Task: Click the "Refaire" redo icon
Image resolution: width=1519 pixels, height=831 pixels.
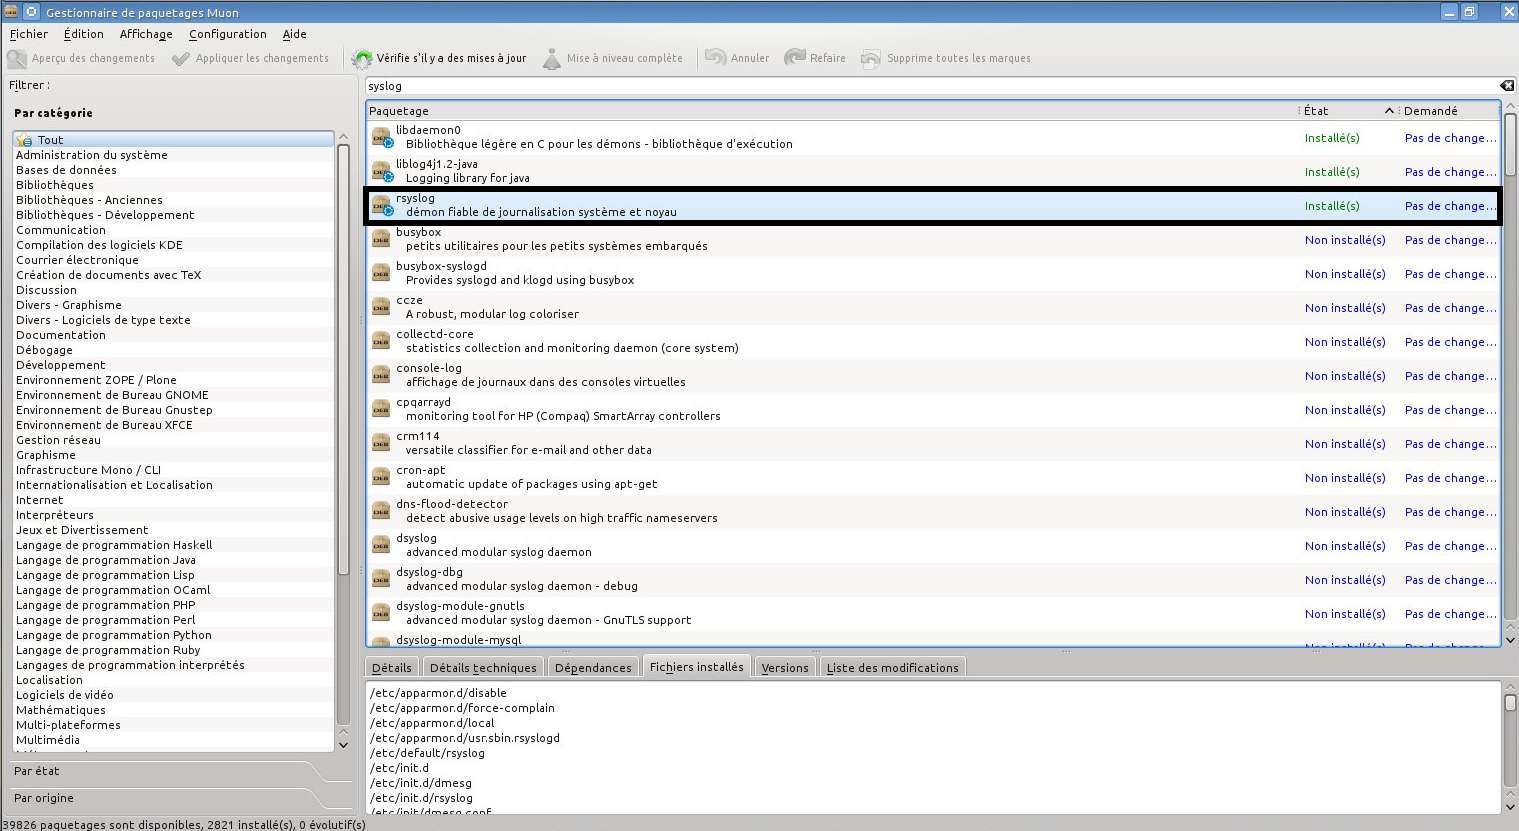Action: (796, 58)
